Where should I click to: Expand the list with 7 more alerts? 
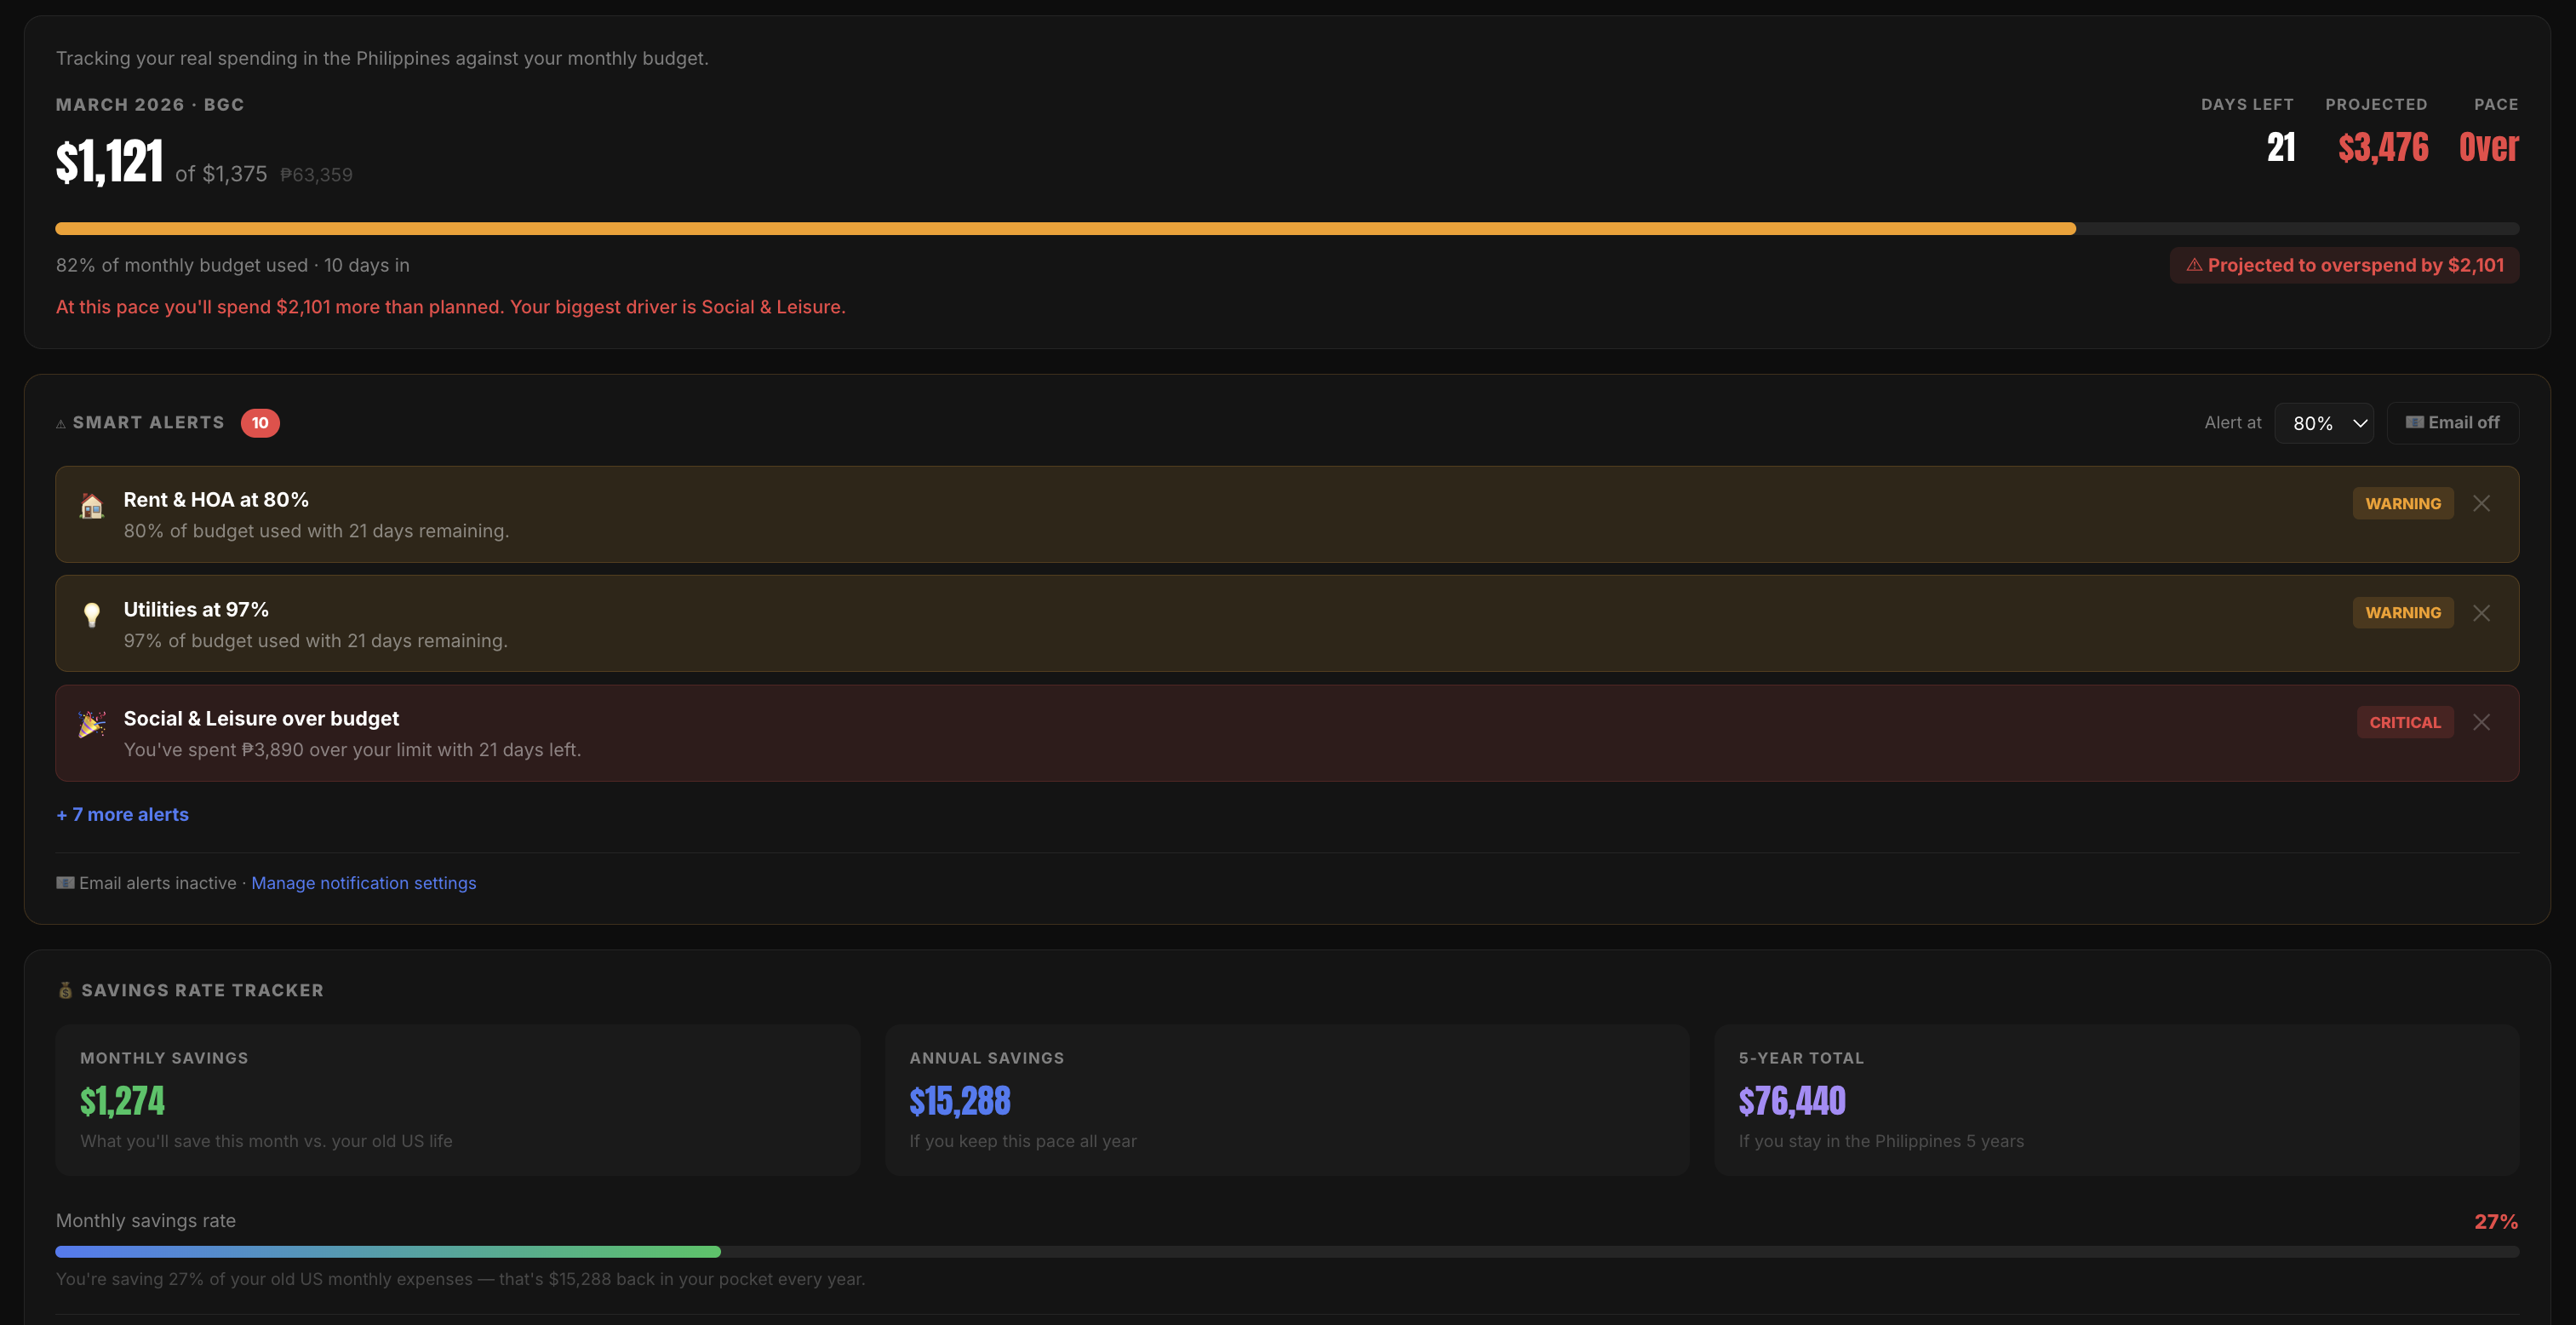point(122,814)
